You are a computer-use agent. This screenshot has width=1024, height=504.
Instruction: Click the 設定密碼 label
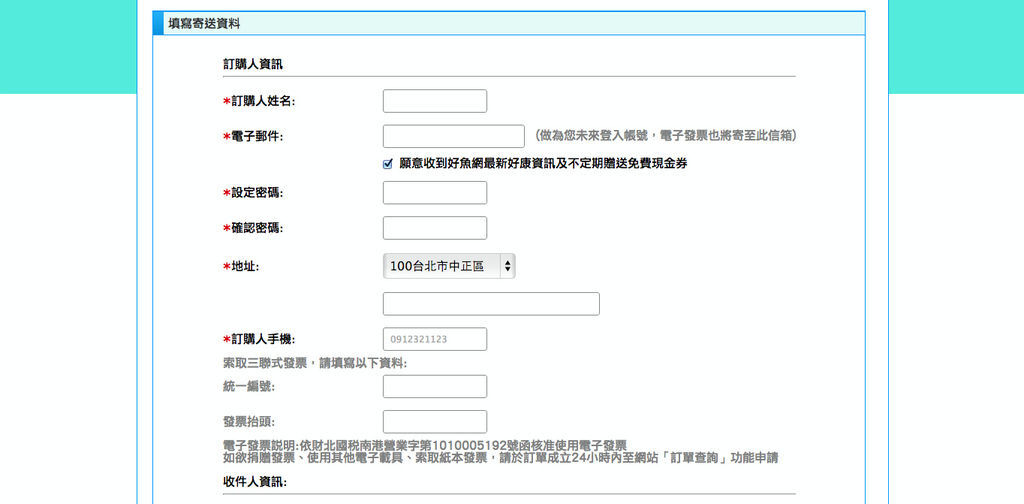(254, 193)
